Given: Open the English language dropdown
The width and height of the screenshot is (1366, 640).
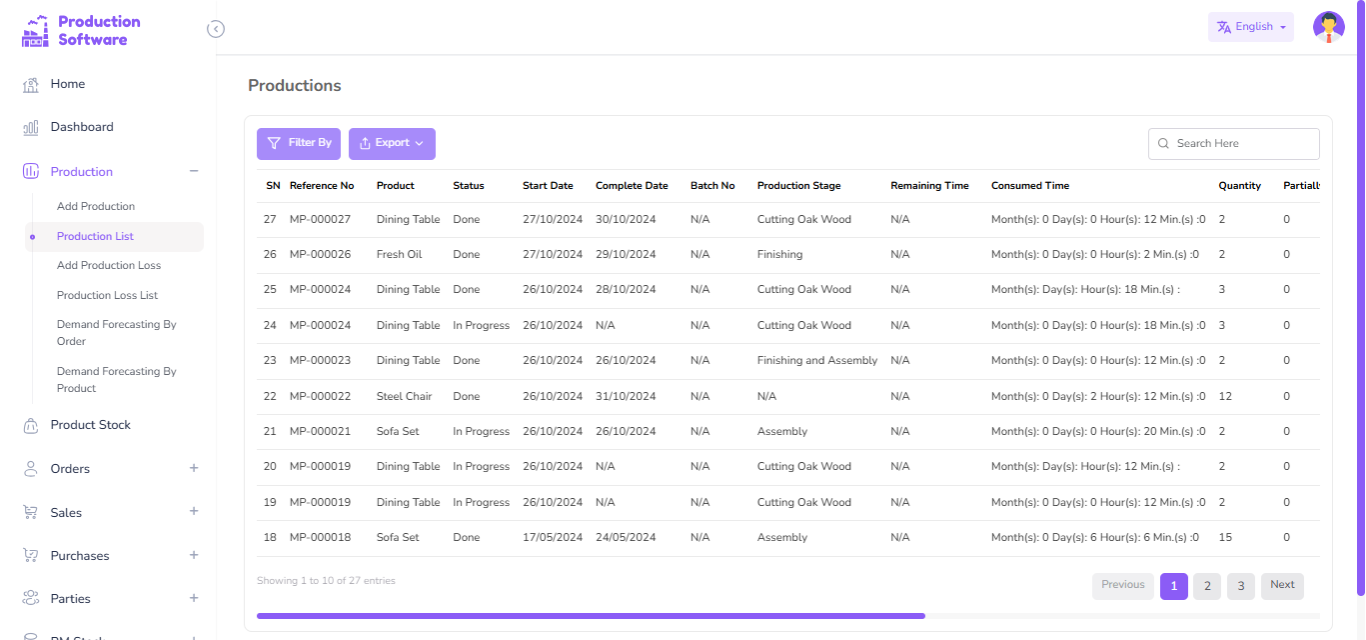Looking at the screenshot, I should [1250, 27].
